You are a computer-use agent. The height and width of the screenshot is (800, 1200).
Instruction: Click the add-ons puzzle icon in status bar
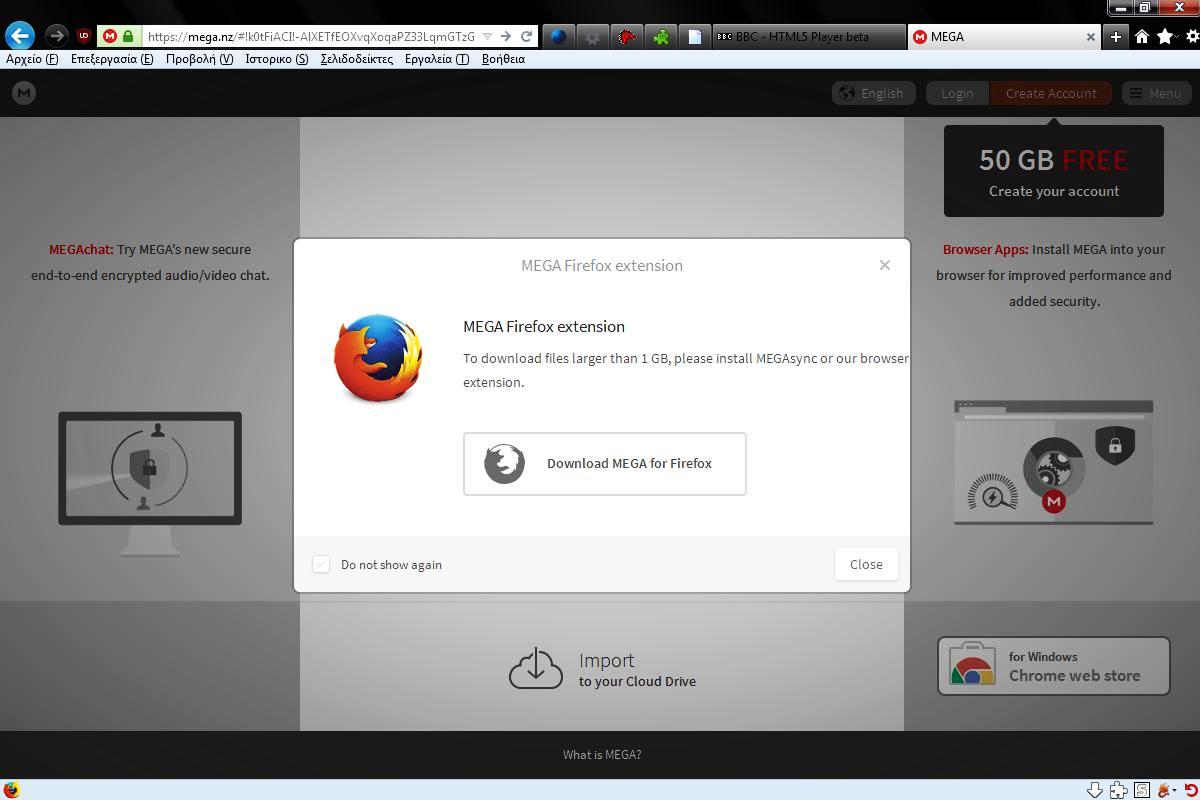tap(1118, 790)
